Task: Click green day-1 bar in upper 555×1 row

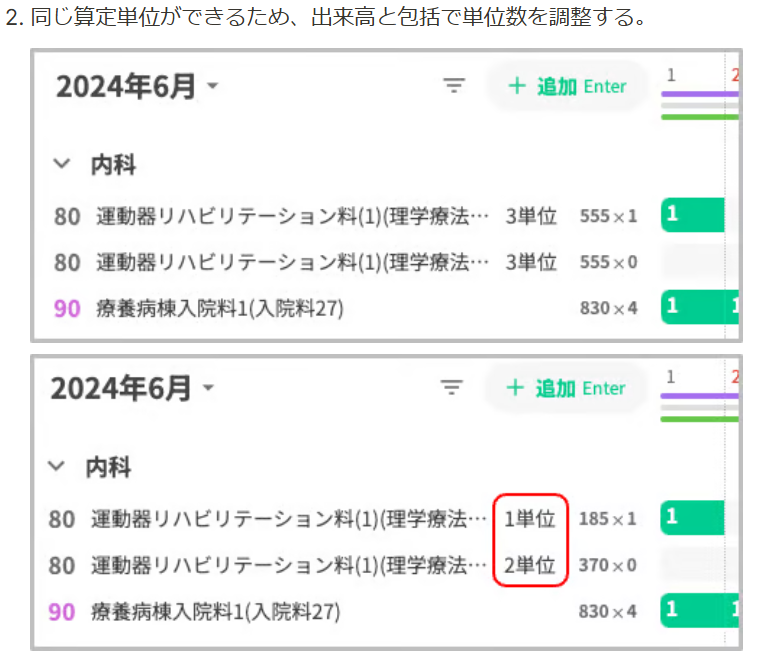Action: pos(692,214)
